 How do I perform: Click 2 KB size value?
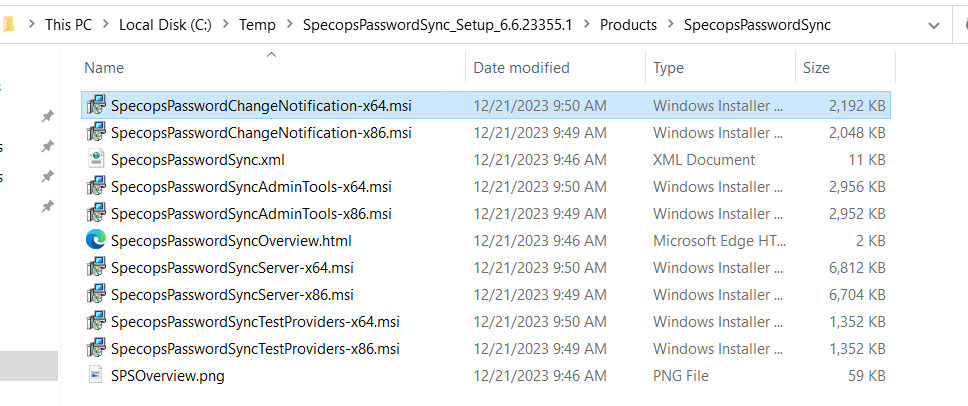(x=871, y=241)
